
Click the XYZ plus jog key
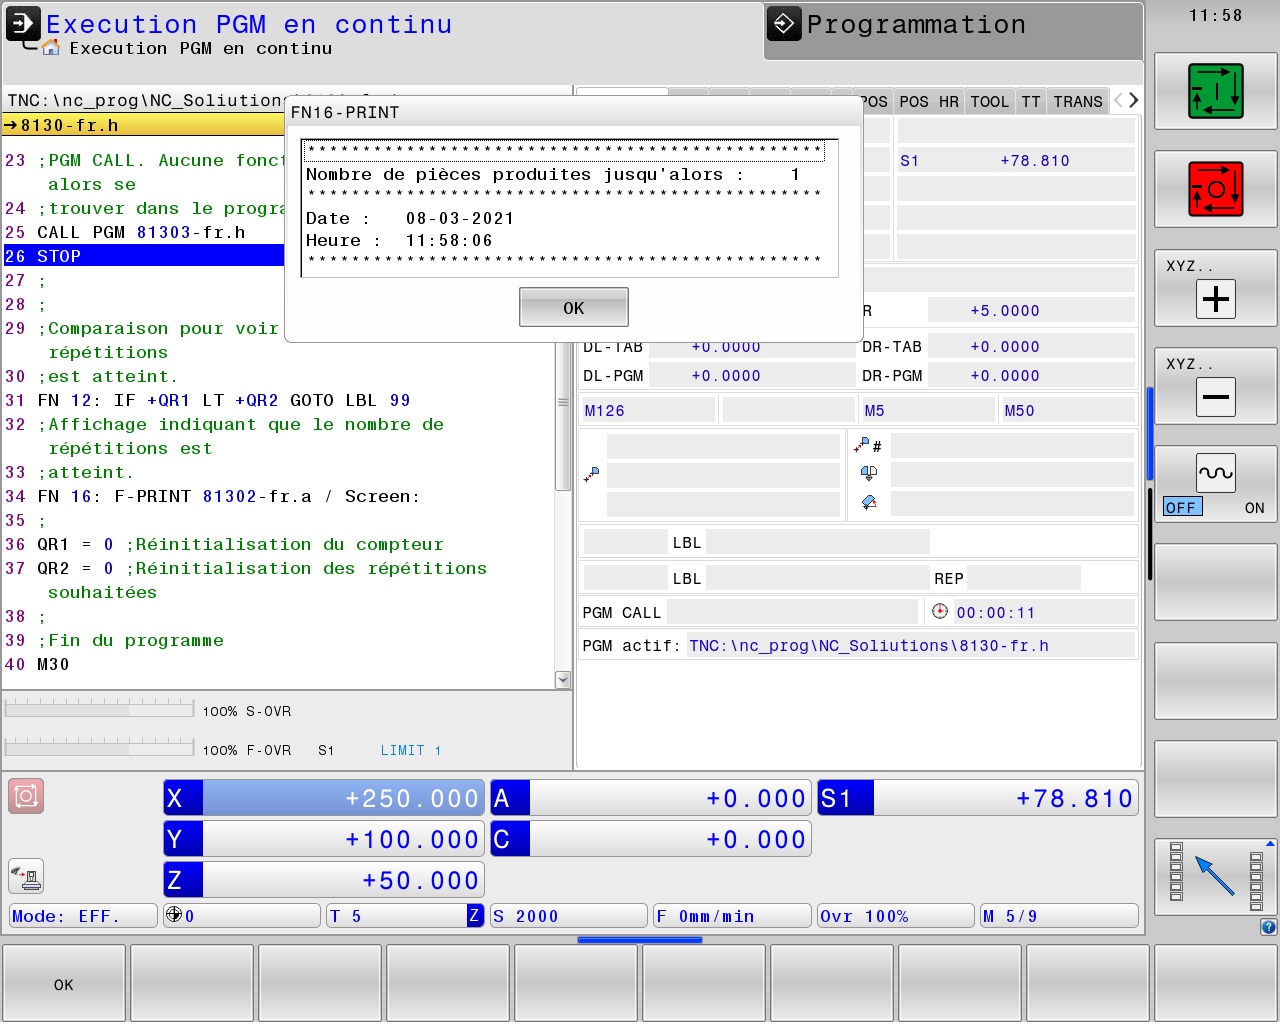tap(1215, 299)
